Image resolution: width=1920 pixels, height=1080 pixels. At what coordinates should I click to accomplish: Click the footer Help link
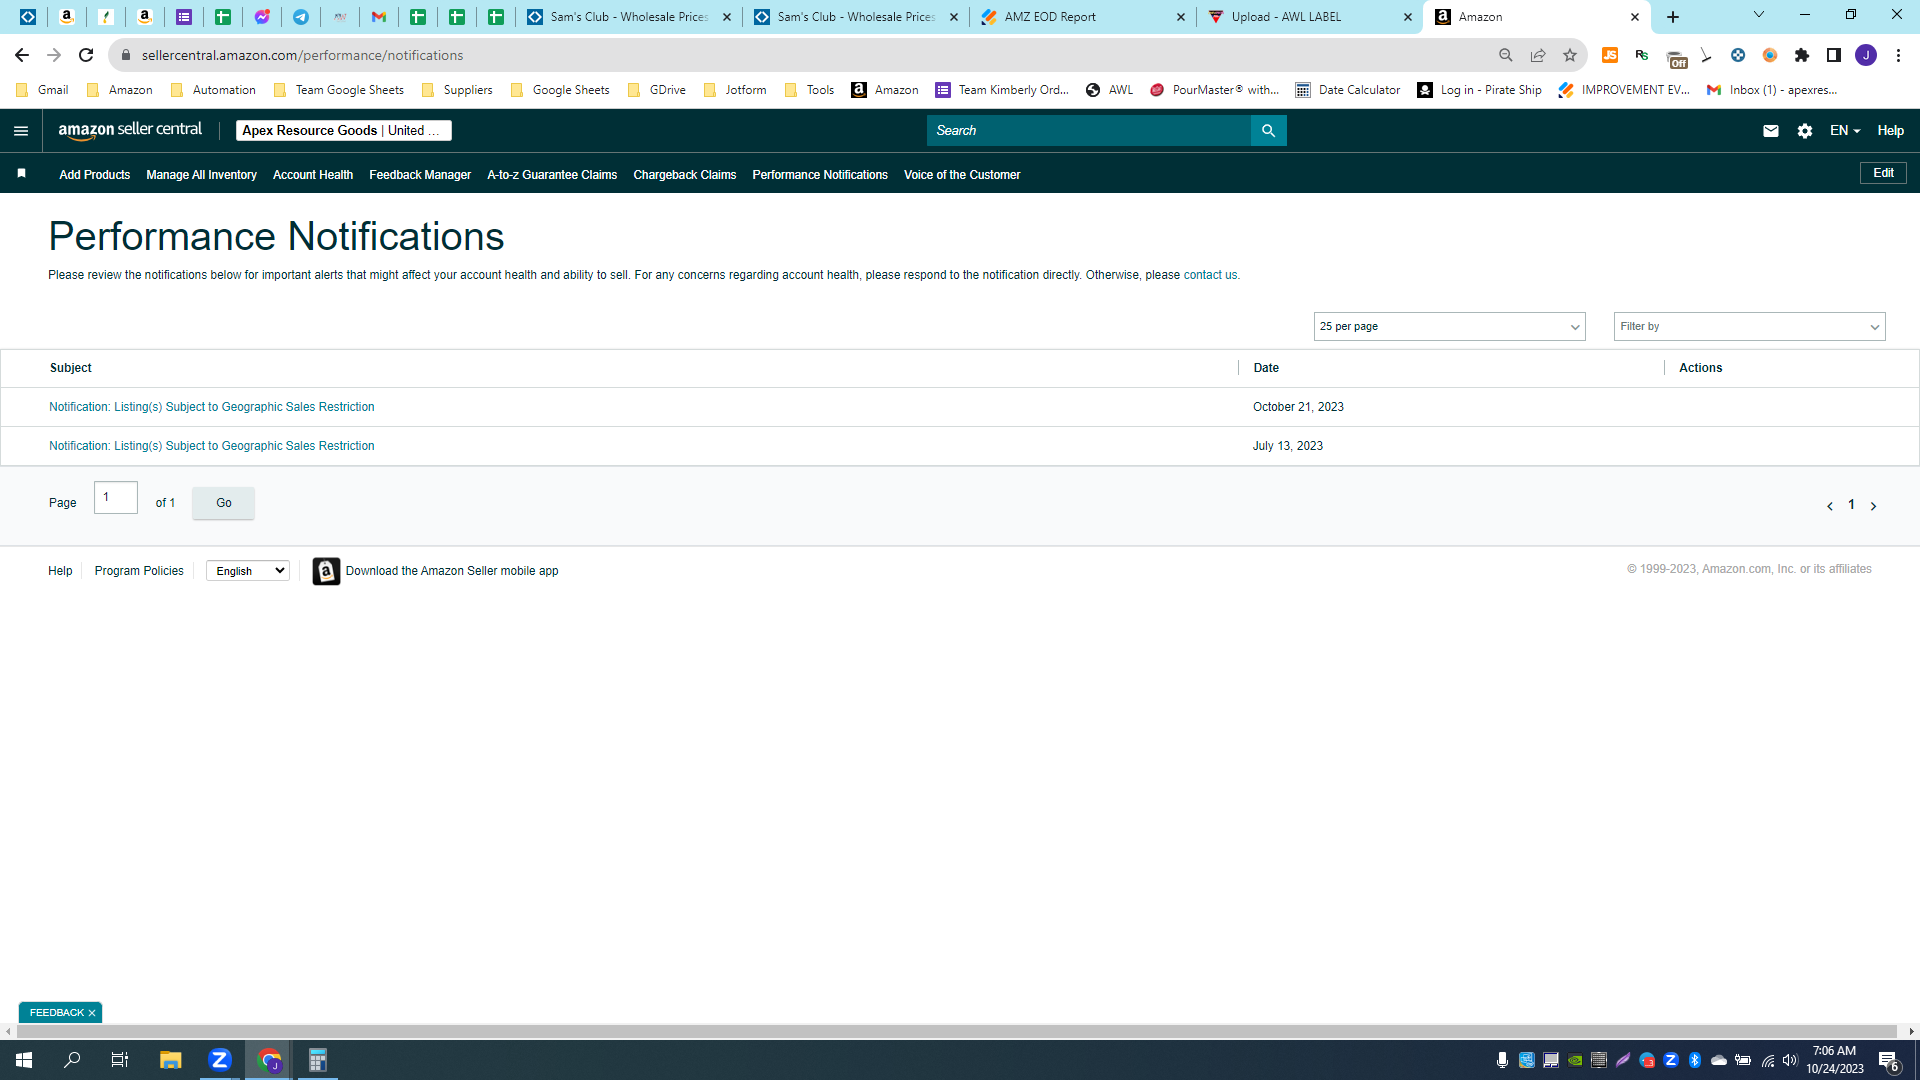[60, 571]
